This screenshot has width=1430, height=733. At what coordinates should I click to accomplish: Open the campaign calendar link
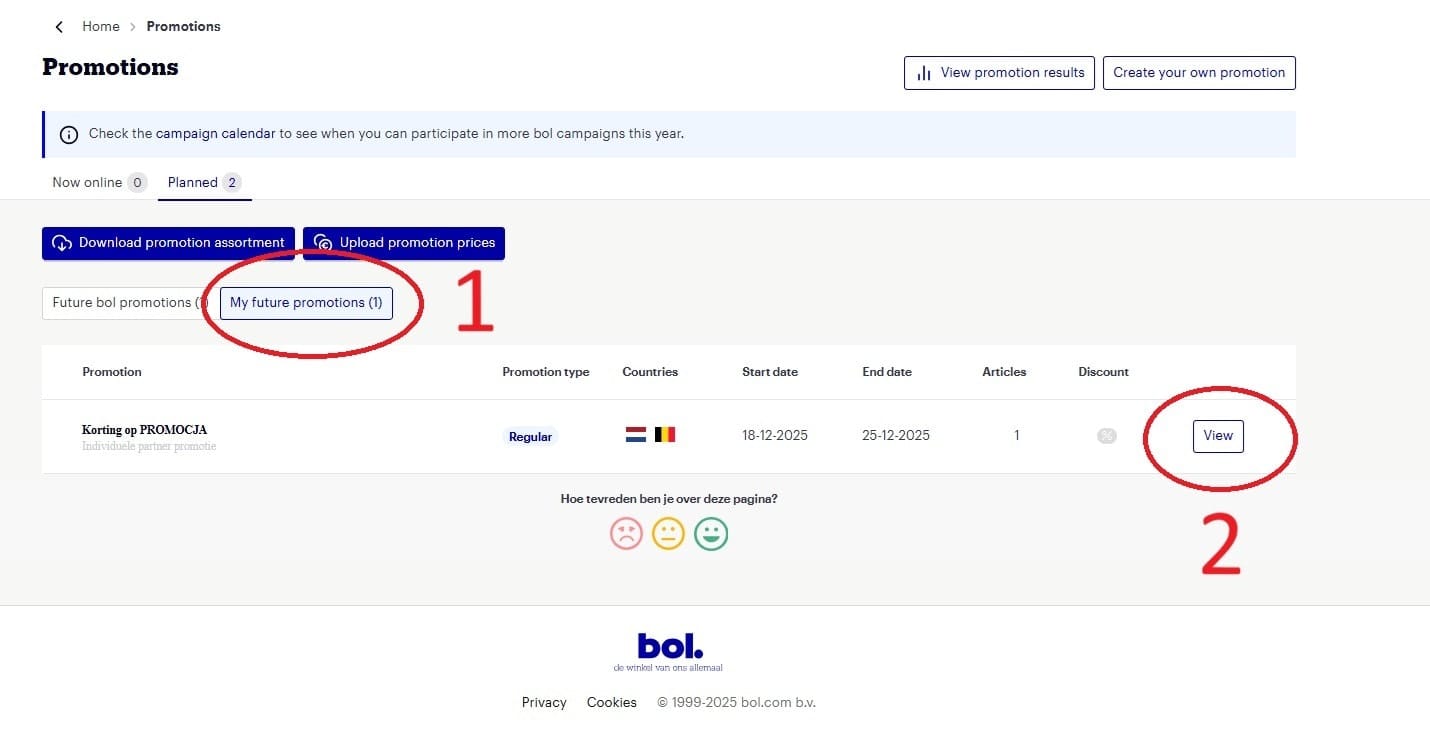[215, 133]
